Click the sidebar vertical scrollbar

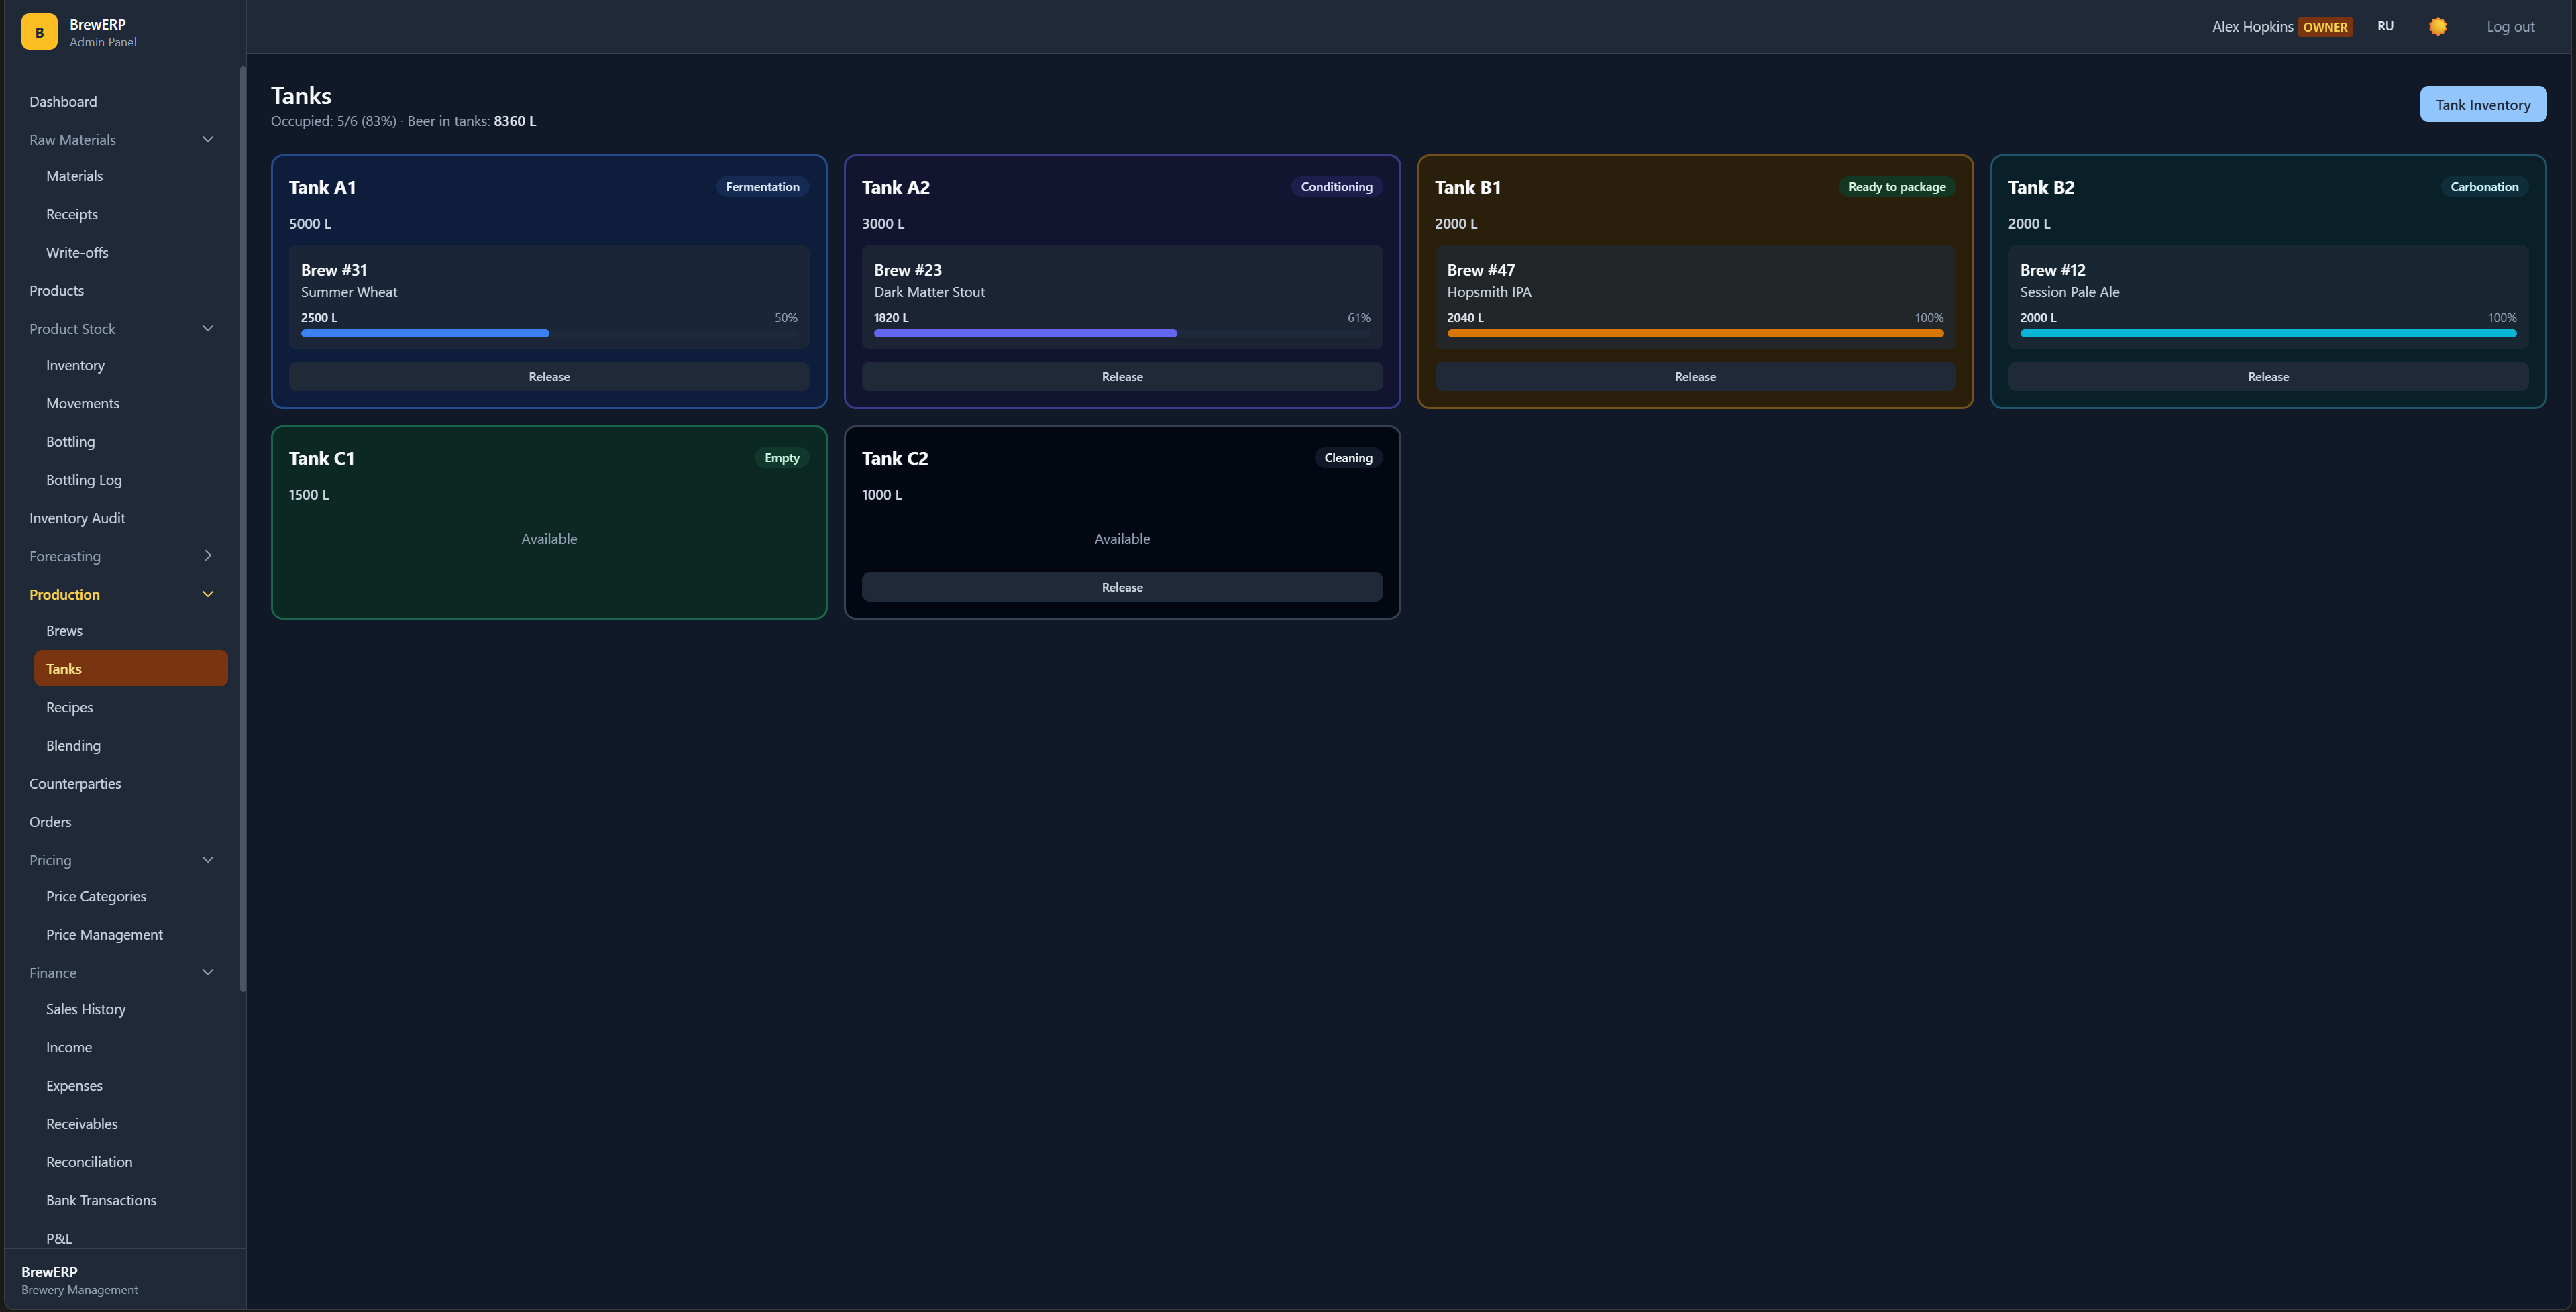tap(243, 530)
